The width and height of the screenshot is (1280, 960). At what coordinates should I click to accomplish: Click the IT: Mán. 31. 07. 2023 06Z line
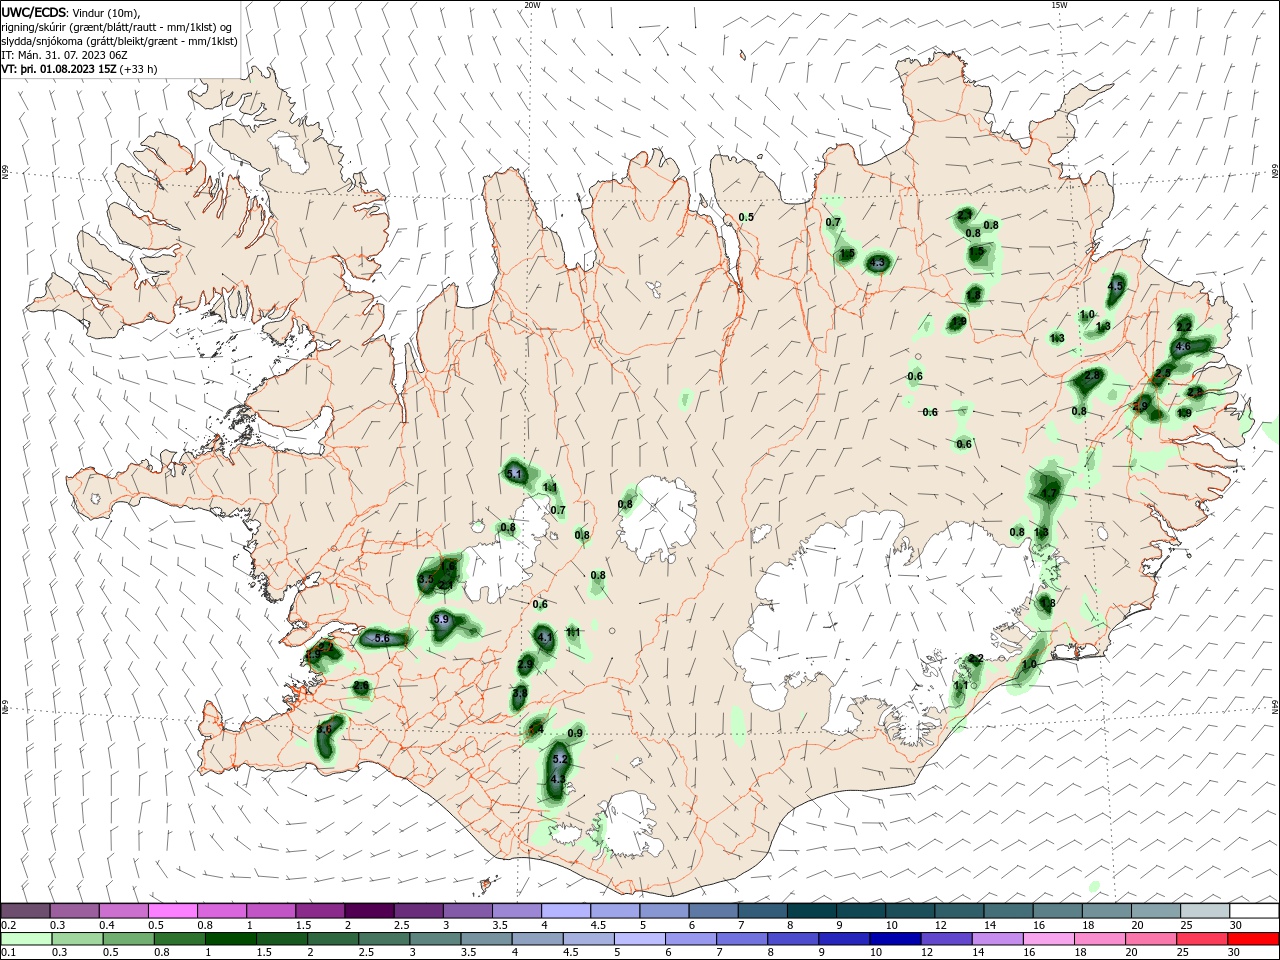pyautogui.click(x=64, y=55)
